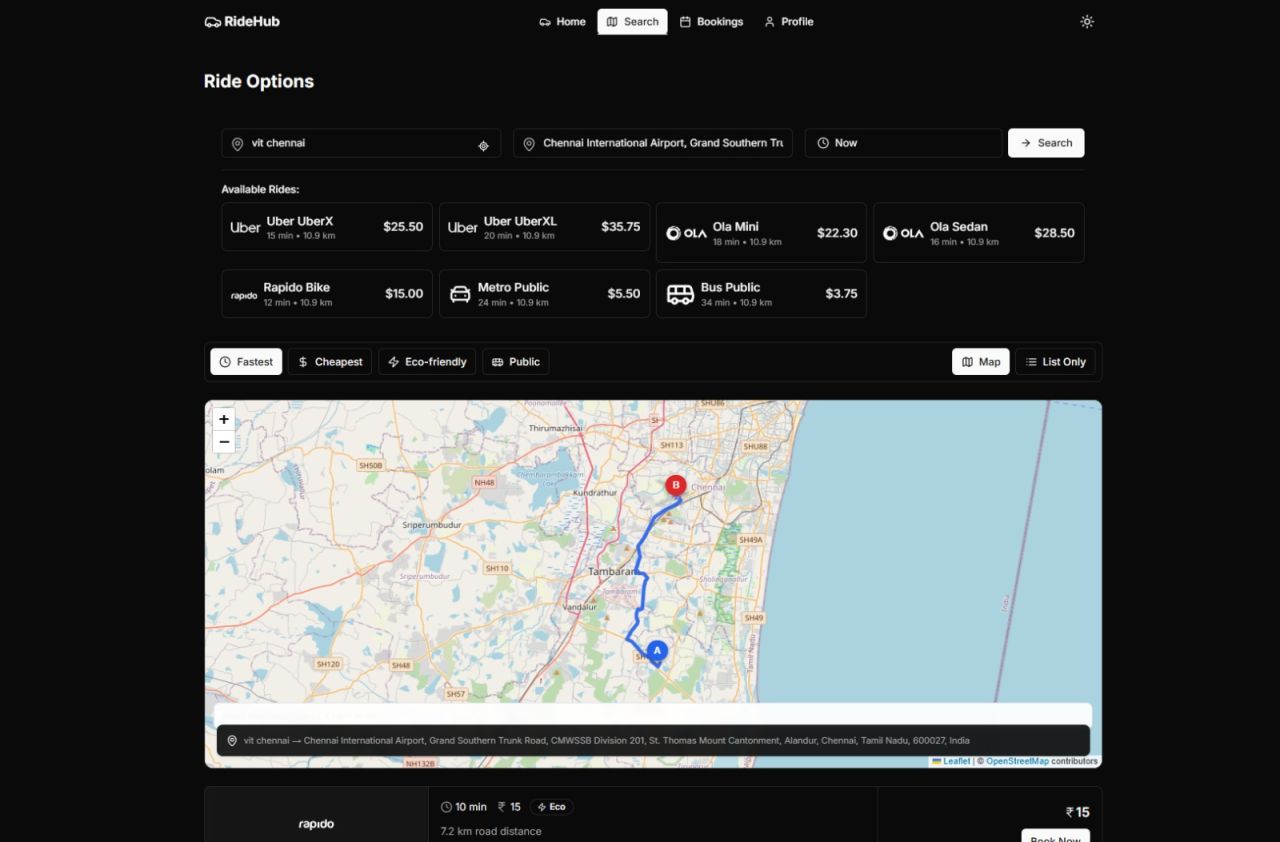Click the Uber logo on UberX card
This screenshot has height=842, width=1280.
pyautogui.click(x=245, y=227)
